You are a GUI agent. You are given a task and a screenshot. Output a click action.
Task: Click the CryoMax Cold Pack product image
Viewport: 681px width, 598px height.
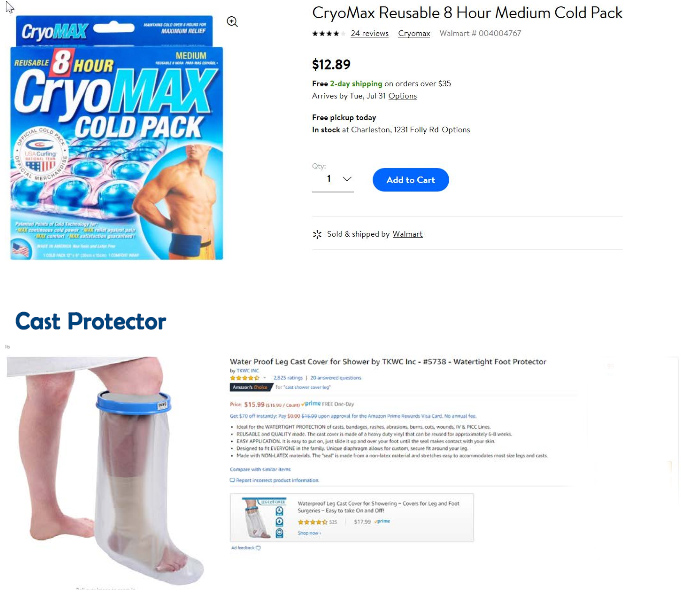tap(117, 138)
